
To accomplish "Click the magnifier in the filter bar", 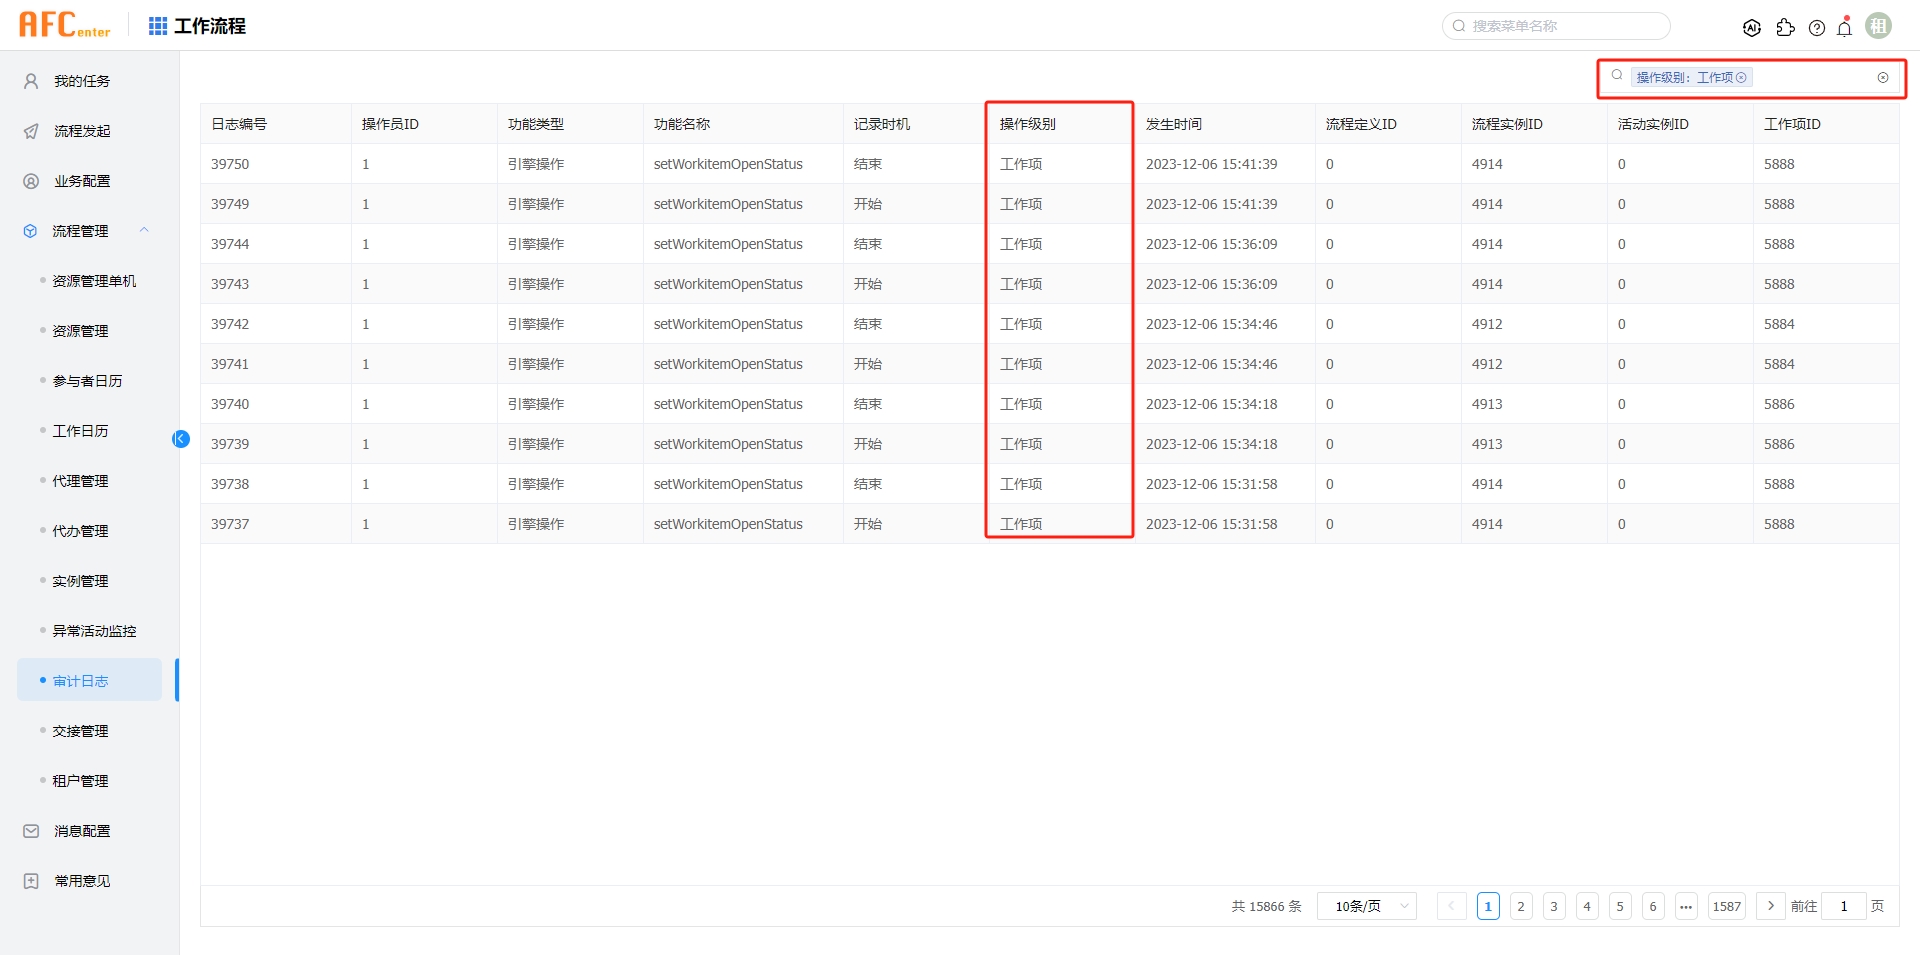I will [x=1617, y=75].
